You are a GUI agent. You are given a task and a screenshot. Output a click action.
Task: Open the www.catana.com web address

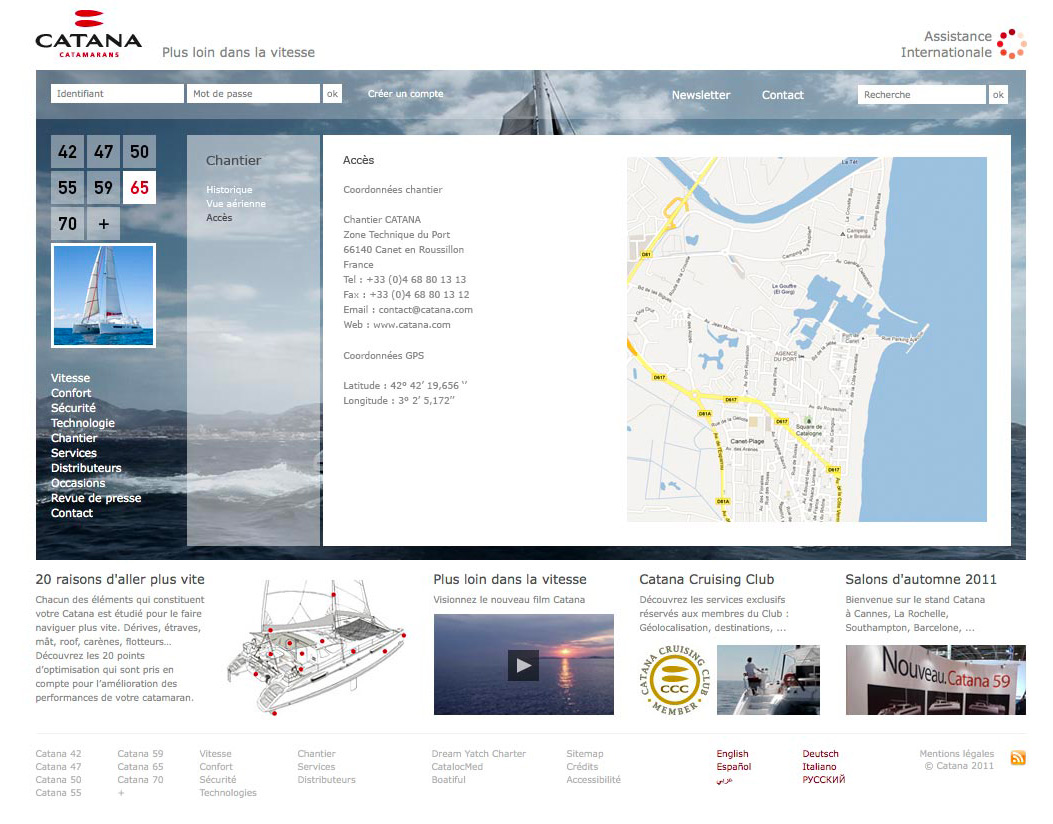point(412,325)
